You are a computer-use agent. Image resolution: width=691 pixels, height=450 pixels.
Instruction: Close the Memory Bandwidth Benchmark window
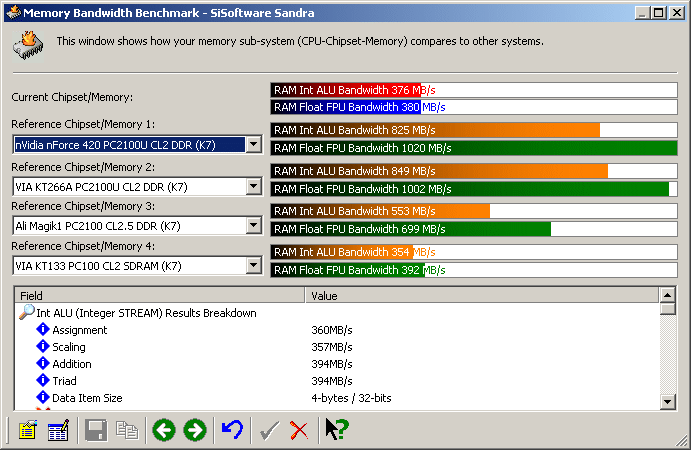coord(676,12)
